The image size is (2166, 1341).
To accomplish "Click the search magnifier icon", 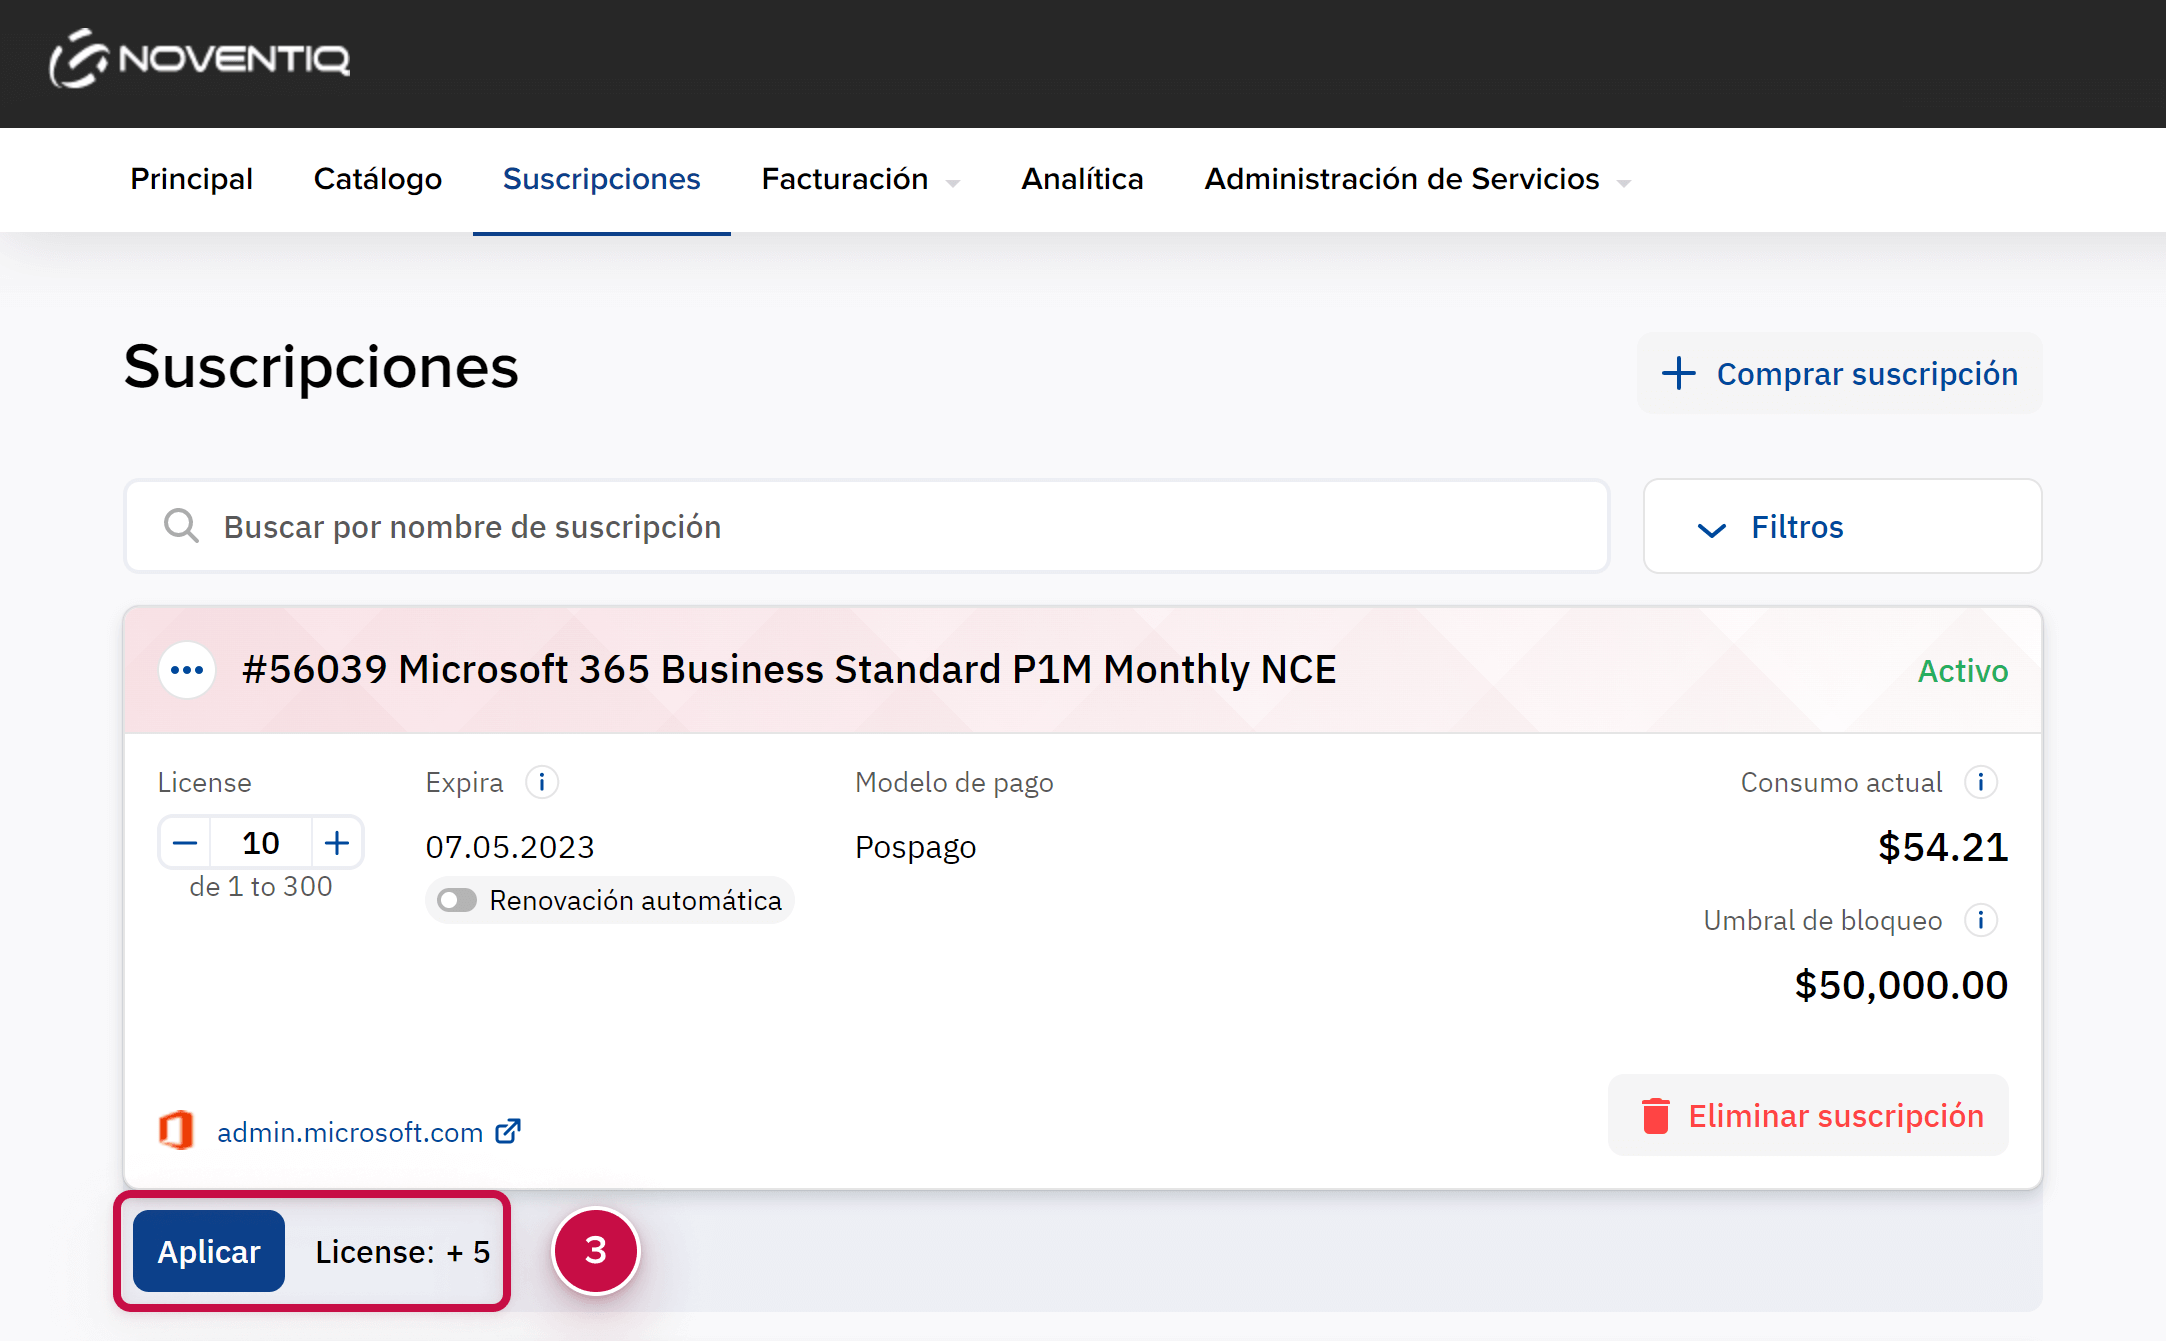I will pos(181,526).
